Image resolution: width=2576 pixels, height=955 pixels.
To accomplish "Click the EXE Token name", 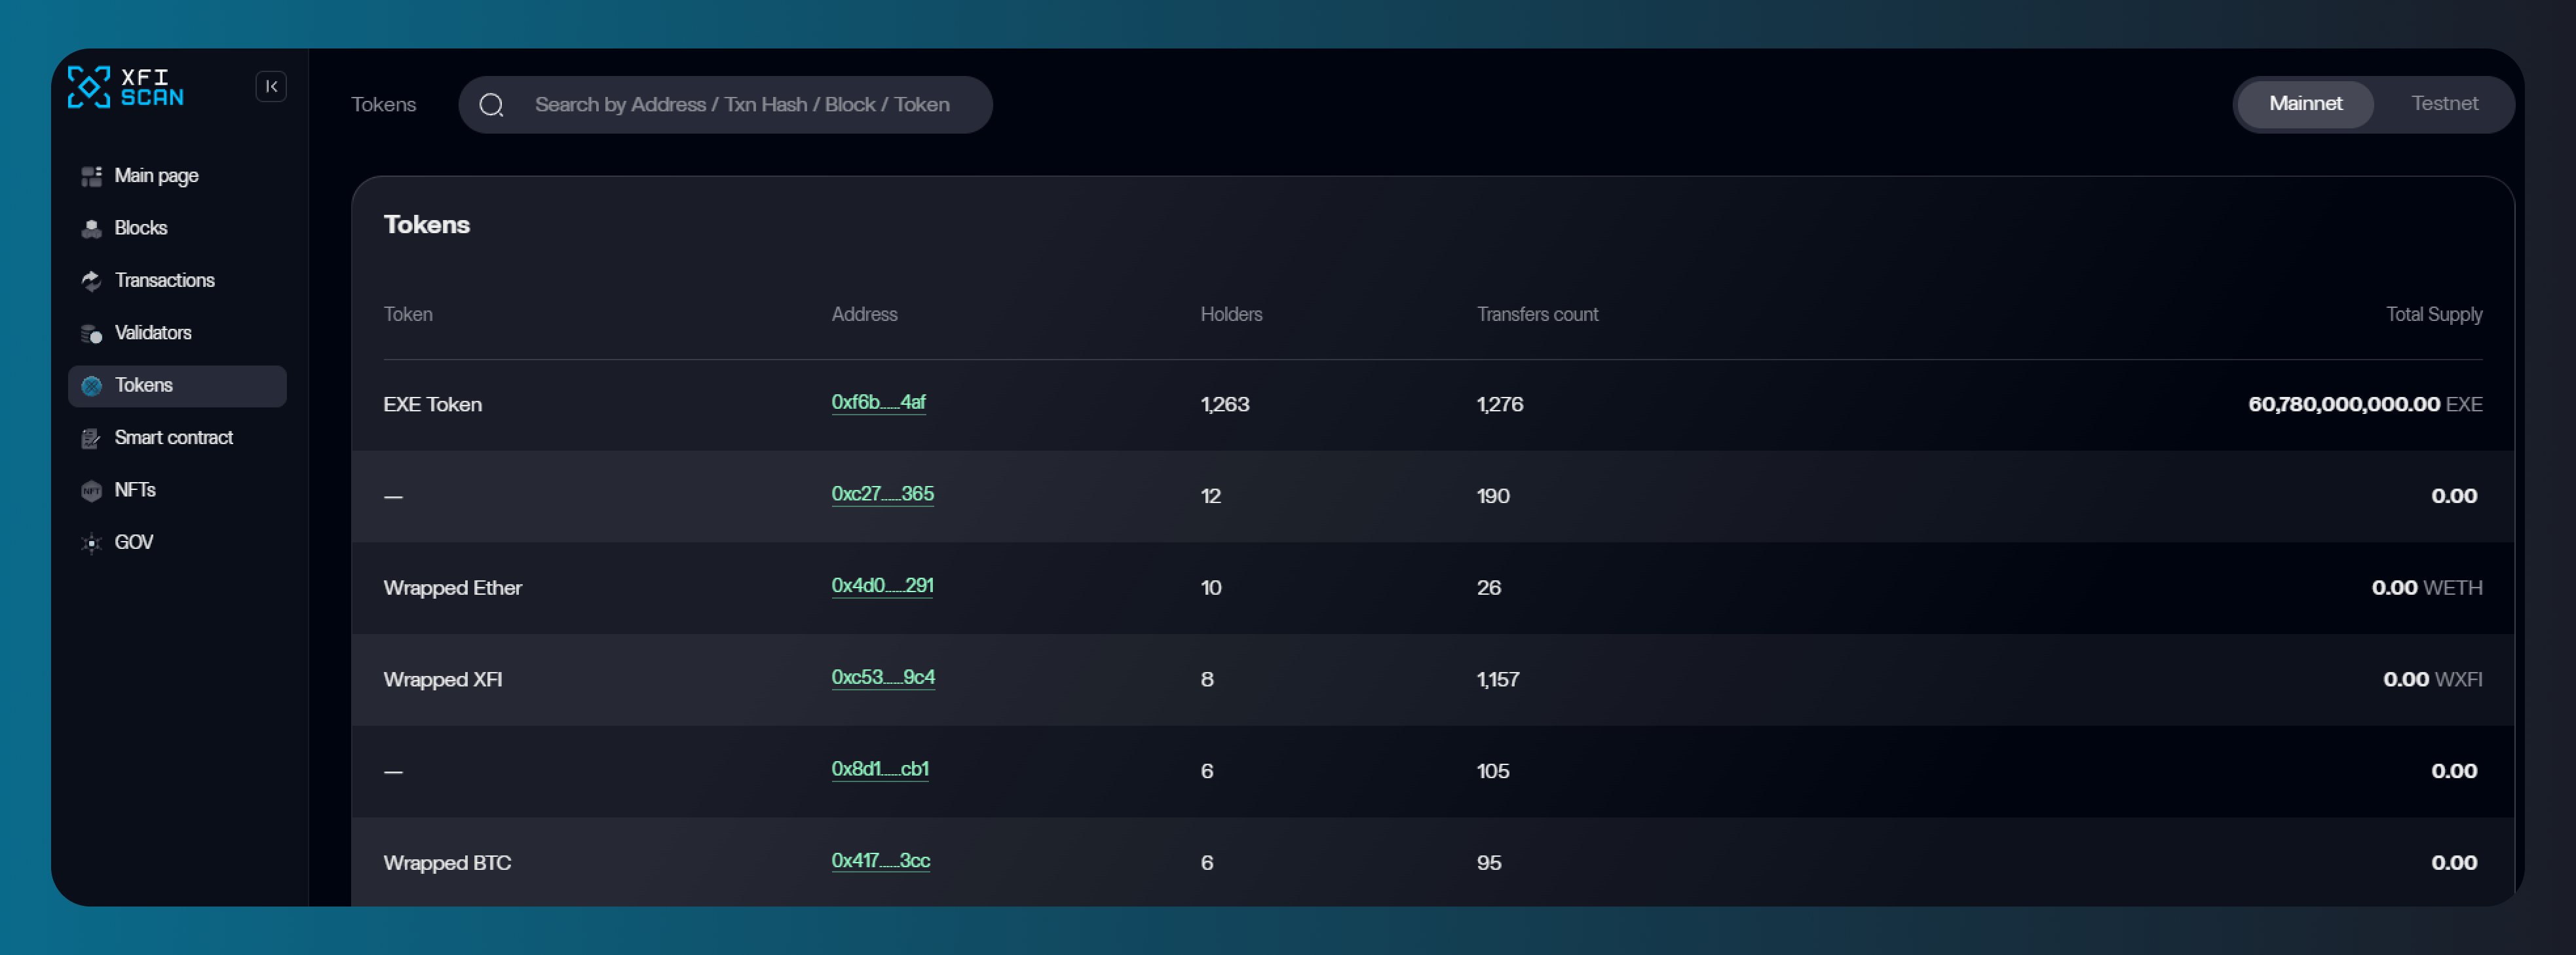I will pos(432,404).
